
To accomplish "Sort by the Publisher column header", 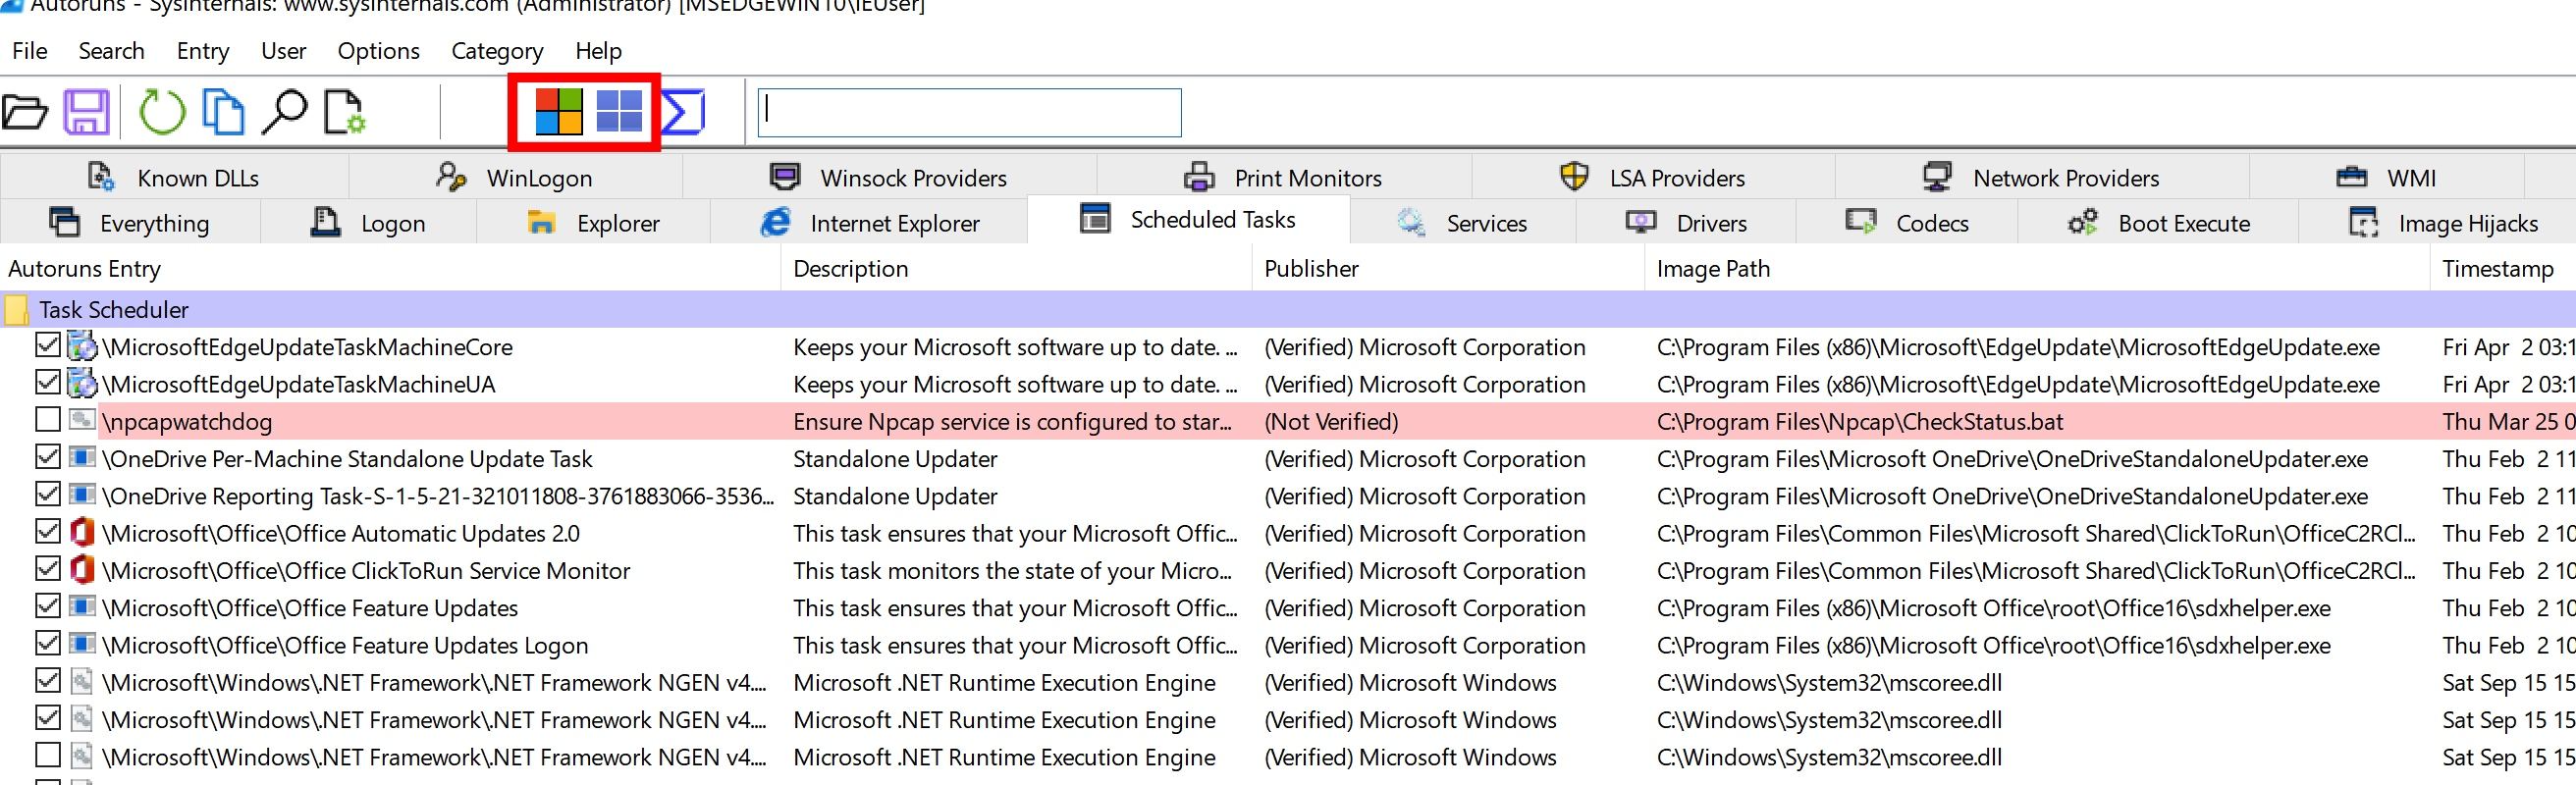I will 1448,269.
